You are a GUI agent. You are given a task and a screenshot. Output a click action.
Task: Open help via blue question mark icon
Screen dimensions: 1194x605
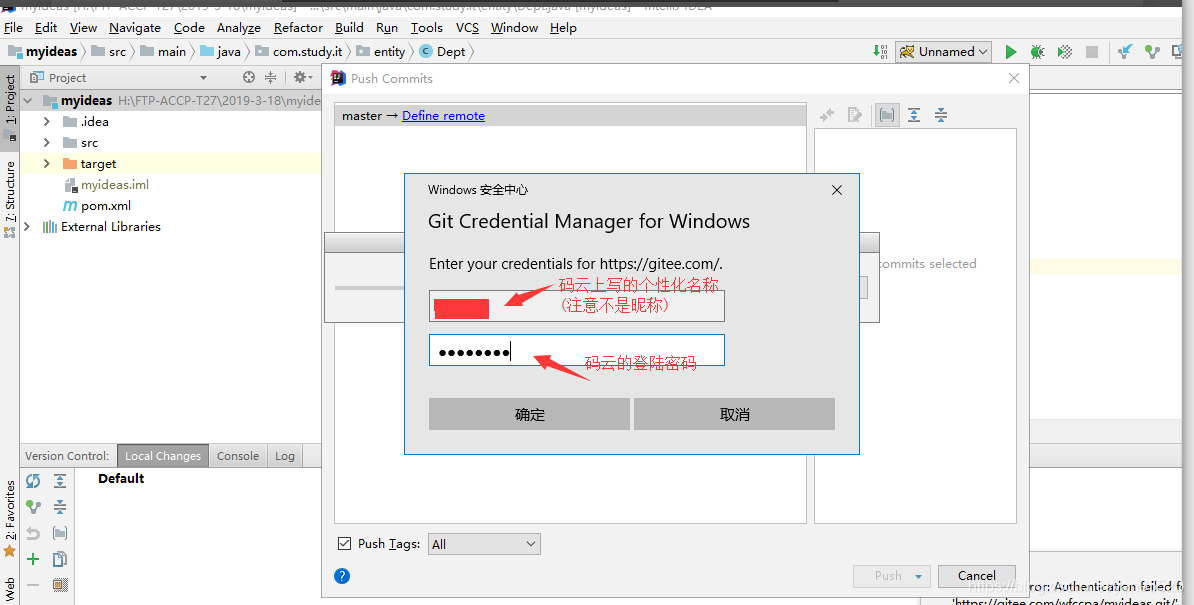tap(342, 576)
